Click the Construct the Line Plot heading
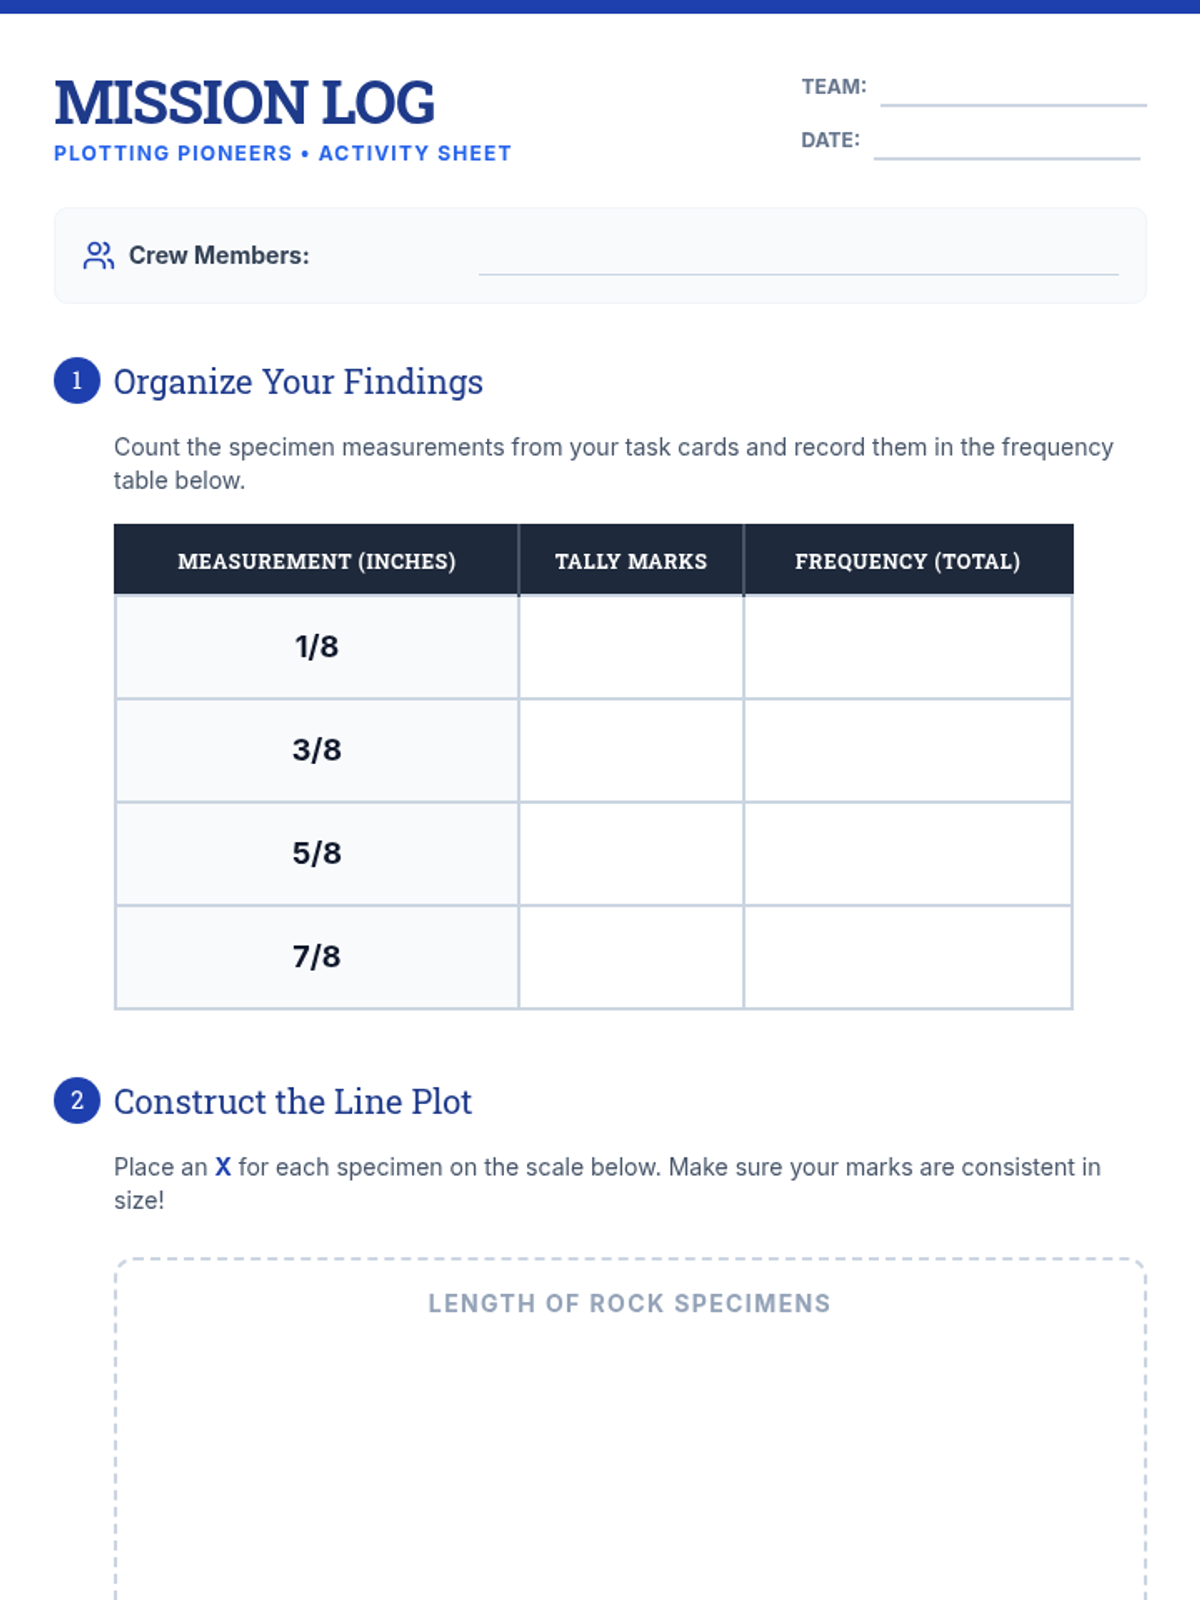The image size is (1200, 1600). (292, 1102)
